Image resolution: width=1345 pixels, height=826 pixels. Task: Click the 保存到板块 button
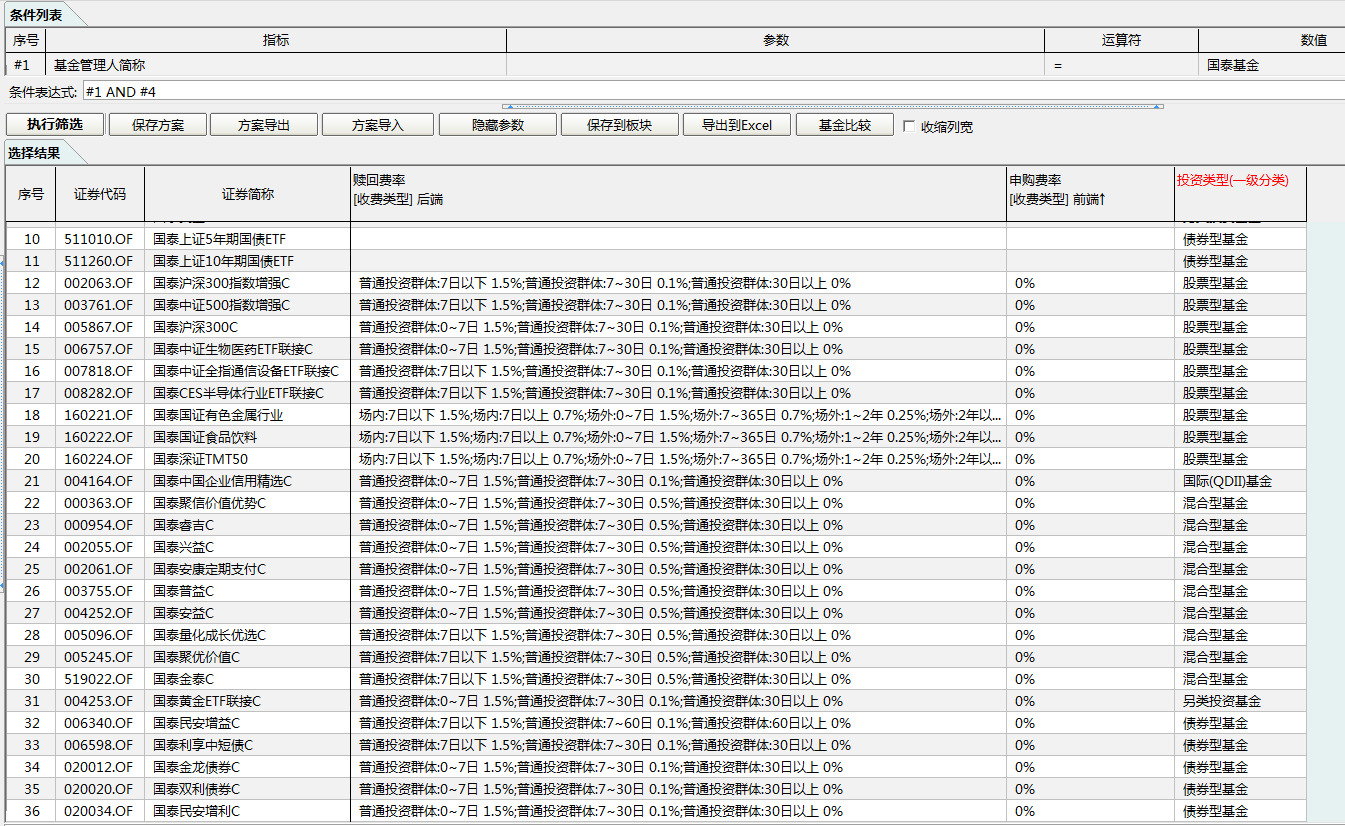coord(619,125)
